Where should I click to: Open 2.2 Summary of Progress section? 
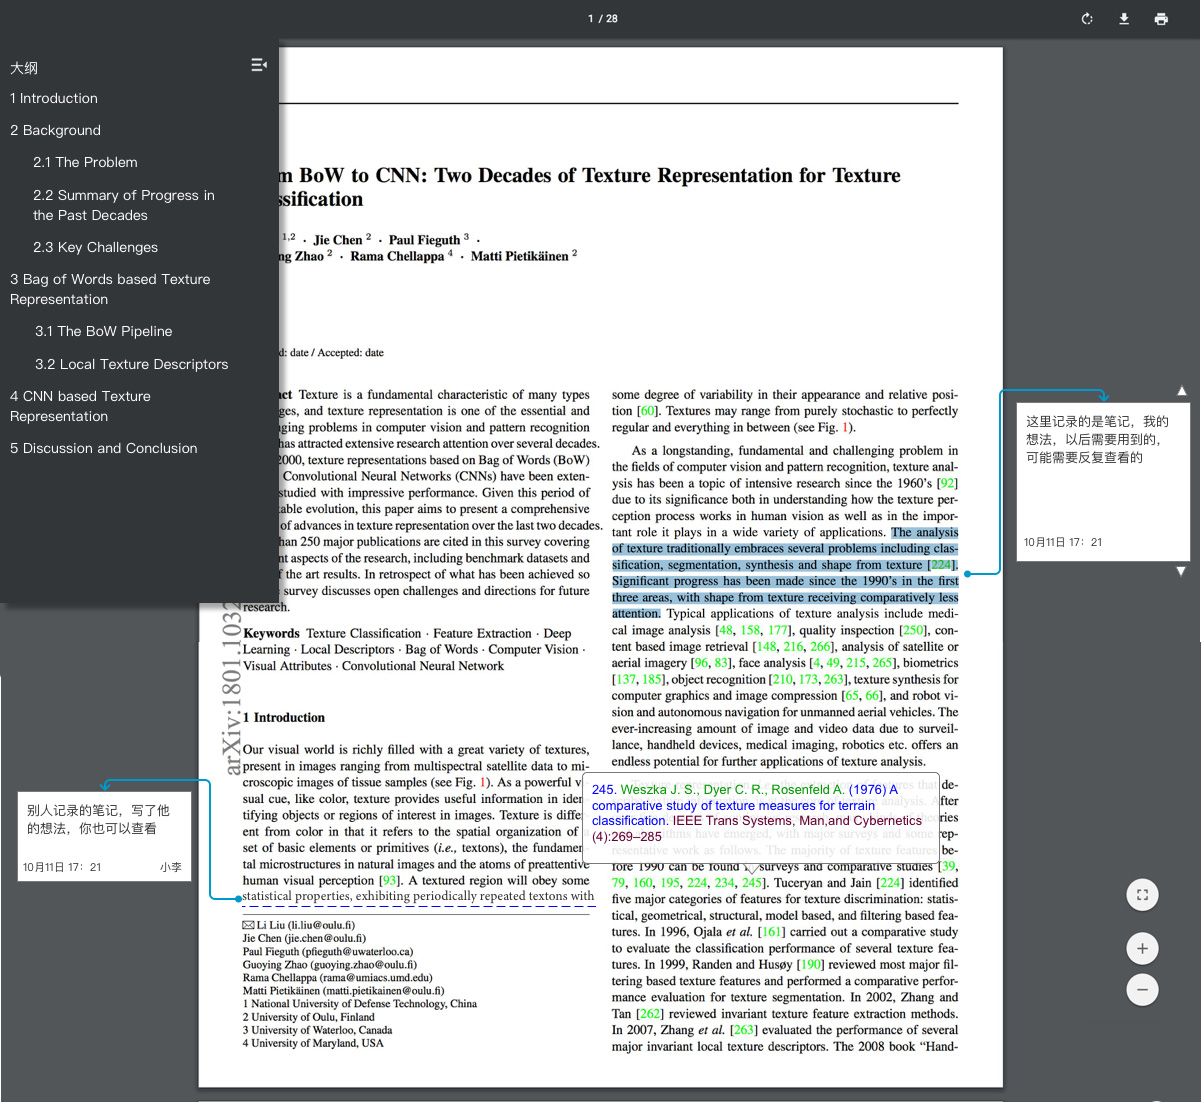point(124,205)
